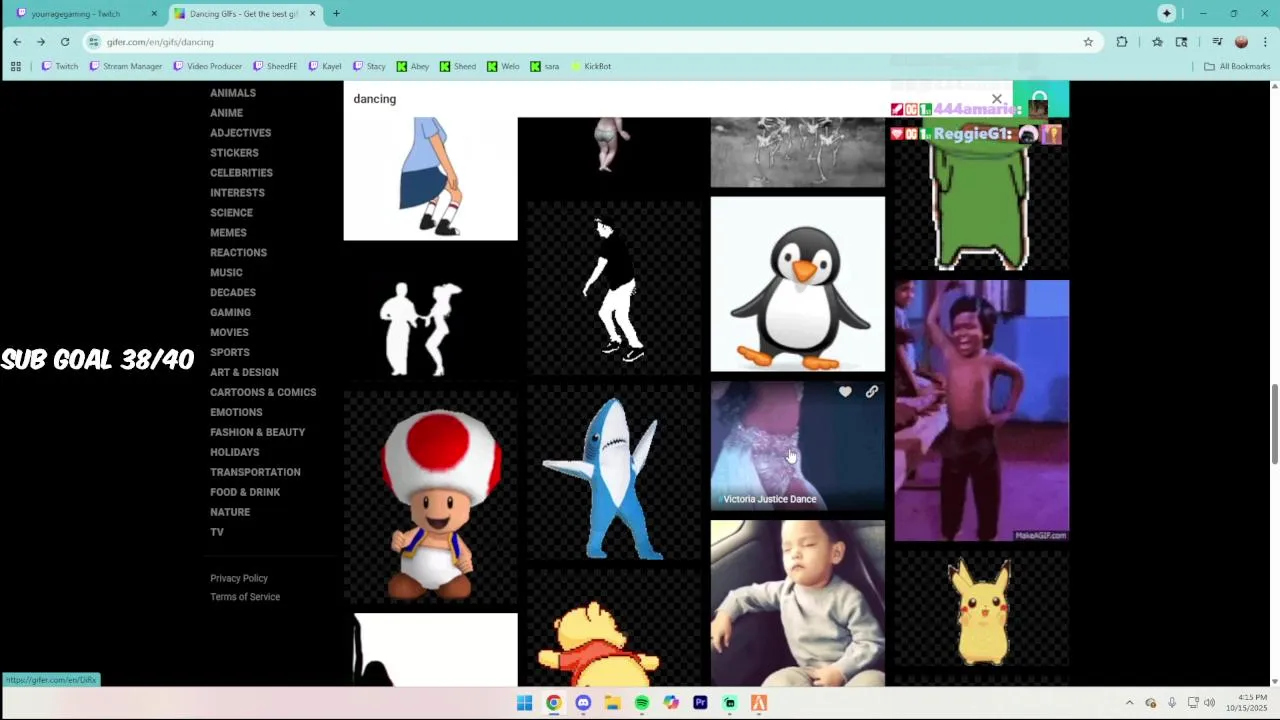Open the Gemini sparkle icon in title bar
This screenshot has height=720, width=1280.
tap(1167, 14)
